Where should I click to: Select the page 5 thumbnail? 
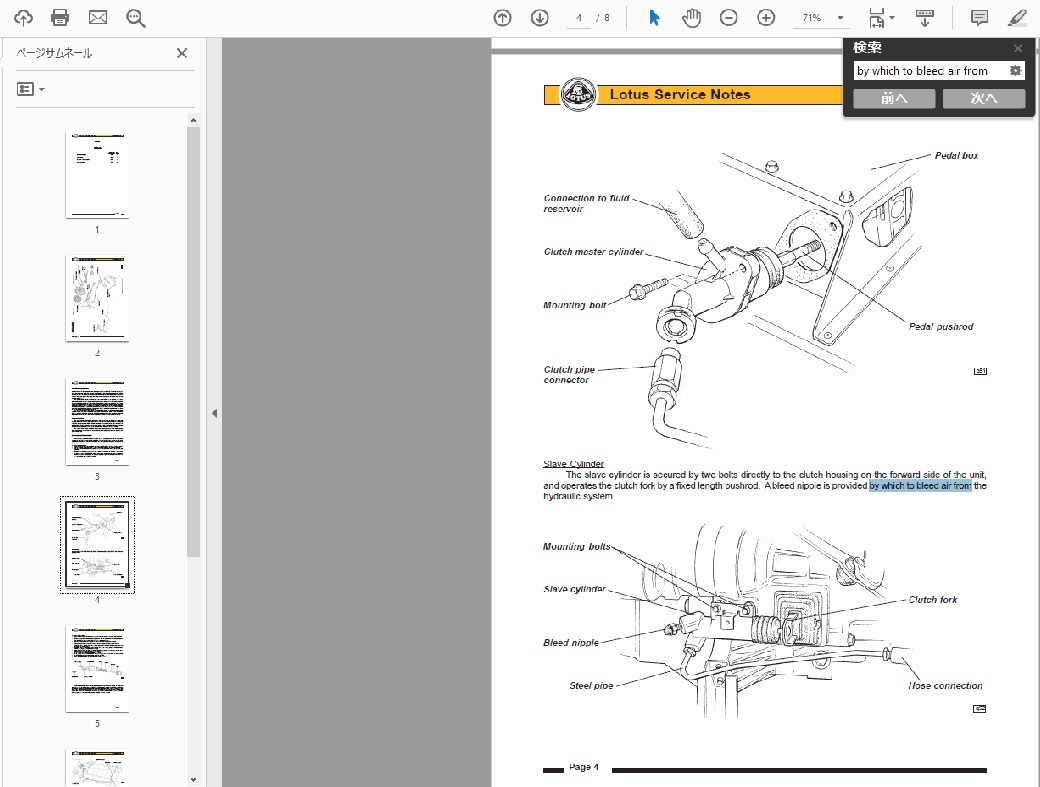97,669
